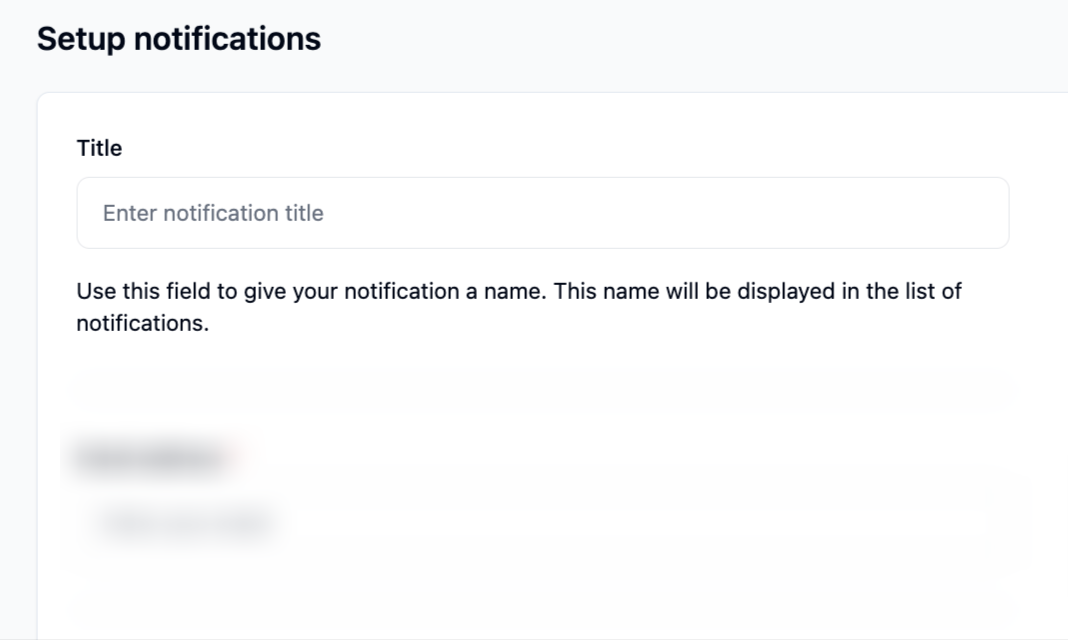This screenshot has height=640, width=1068.
Task: Click the 'Title' field label
Action: coord(98,147)
